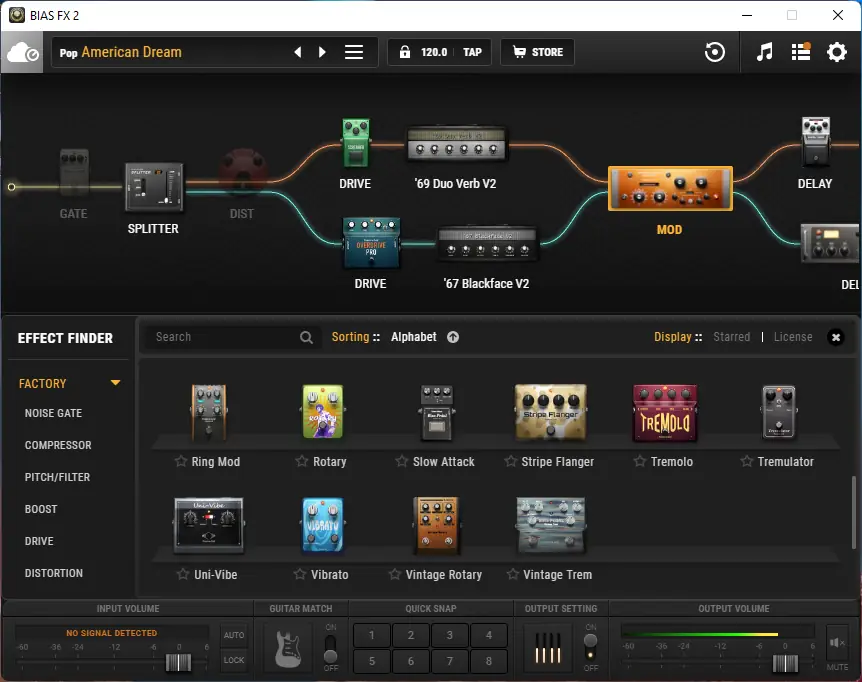Screen dimensions: 862x682
Task: Select PITCH/FILTER category
Action: [x=57, y=477]
